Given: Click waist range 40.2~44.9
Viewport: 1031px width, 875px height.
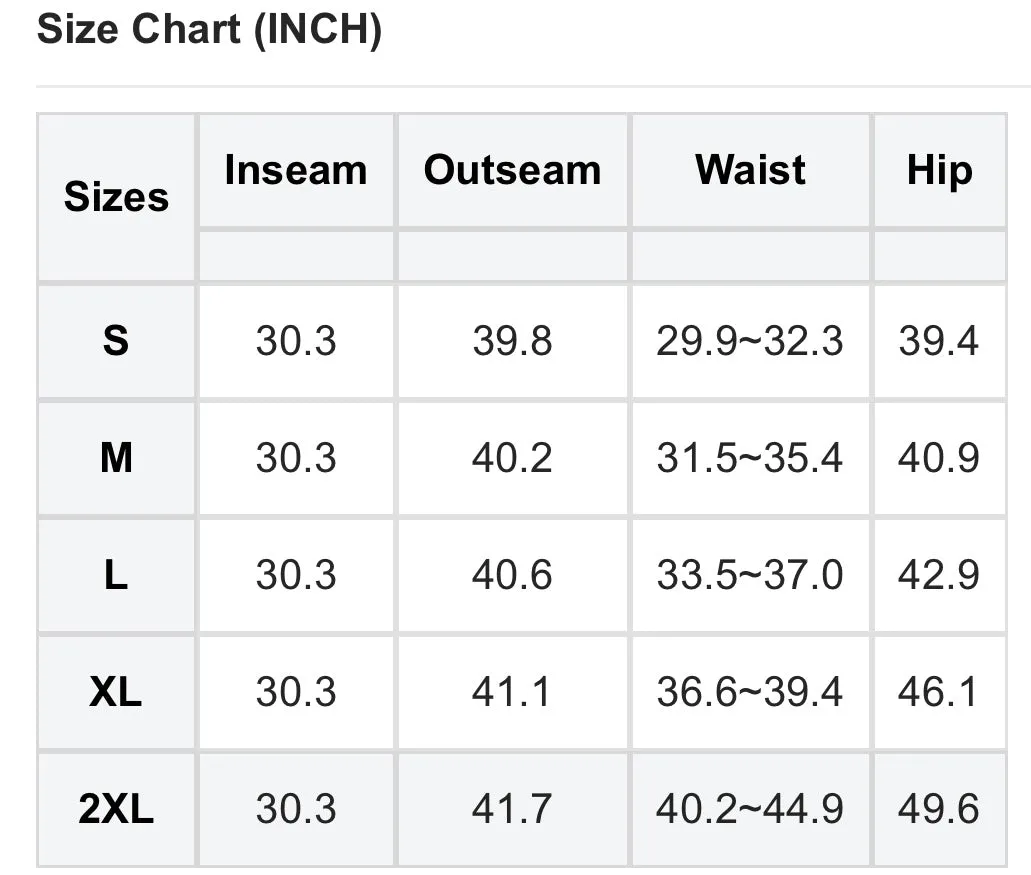Looking at the screenshot, I should coord(750,809).
